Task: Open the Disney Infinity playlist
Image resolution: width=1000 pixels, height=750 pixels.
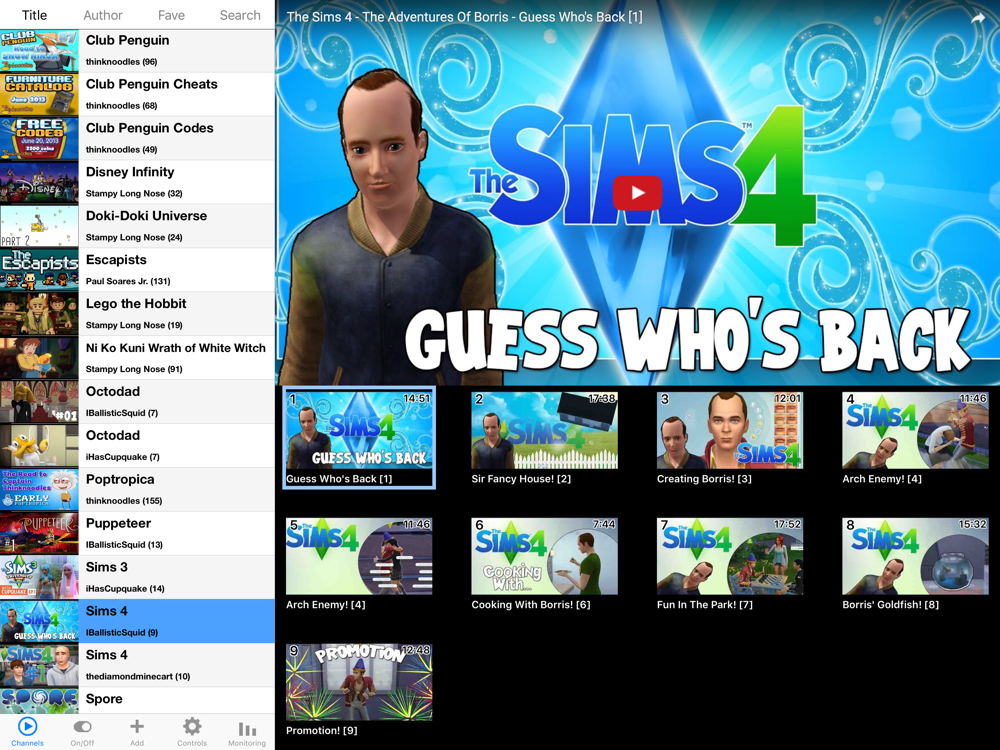Action: (x=137, y=182)
